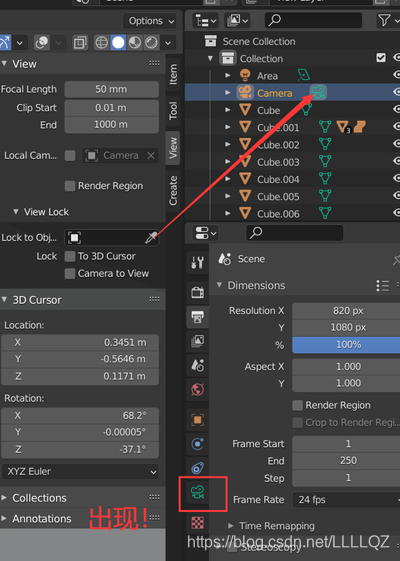The height and width of the screenshot is (561, 400).
Task: Select wireframe viewport shading
Action: [102, 43]
